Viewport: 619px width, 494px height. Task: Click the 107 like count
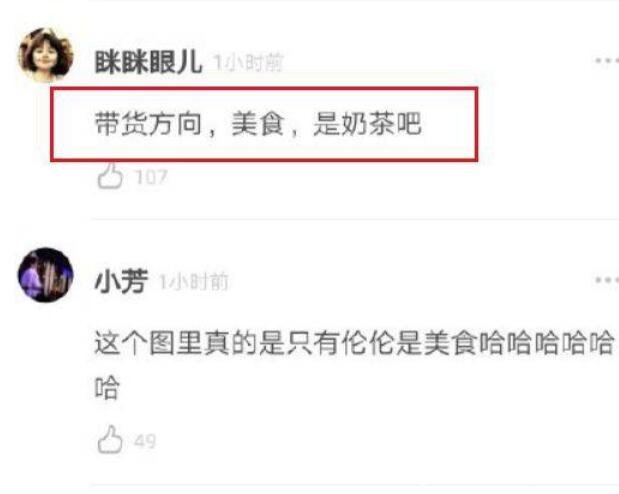[151, 177]
